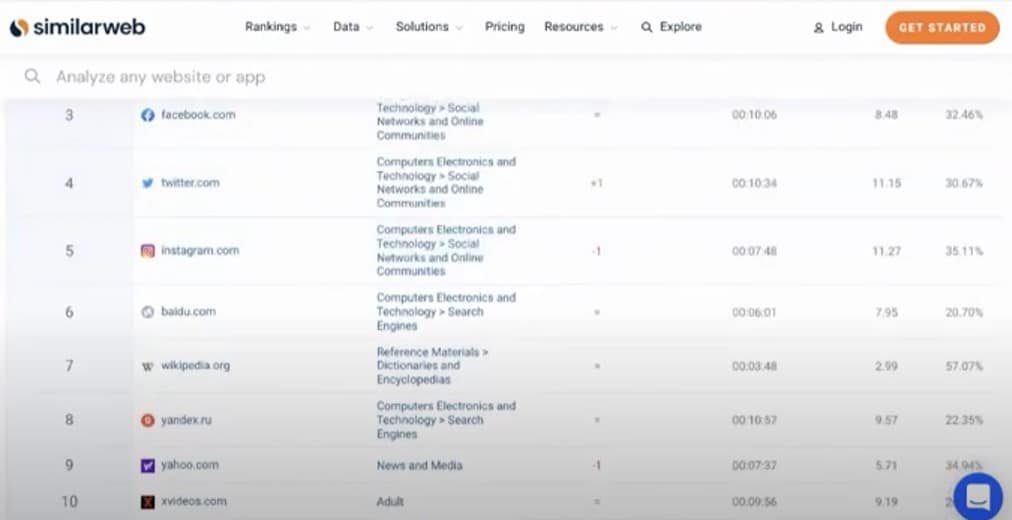Click the Login user icon
Image resolution: width=1012 pixels, height=520 pixels.
(x=818, y=28)
